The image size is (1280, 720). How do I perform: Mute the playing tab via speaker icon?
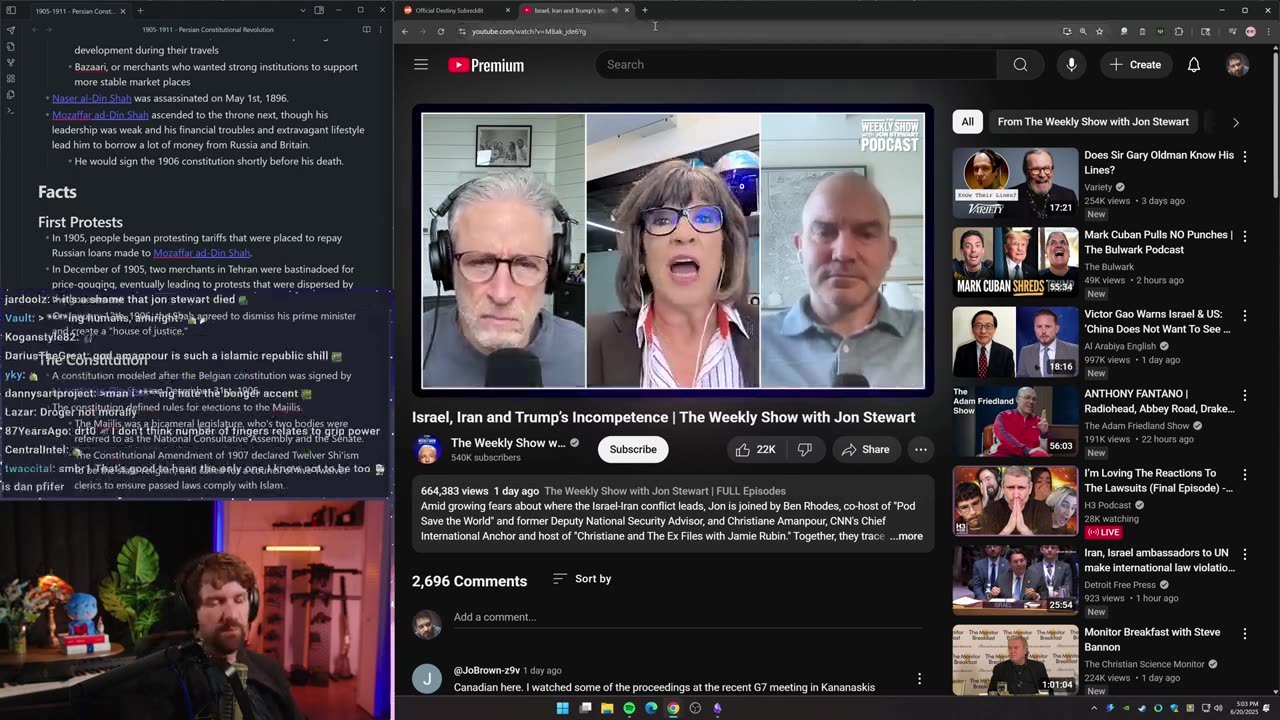tap(614, 10)
